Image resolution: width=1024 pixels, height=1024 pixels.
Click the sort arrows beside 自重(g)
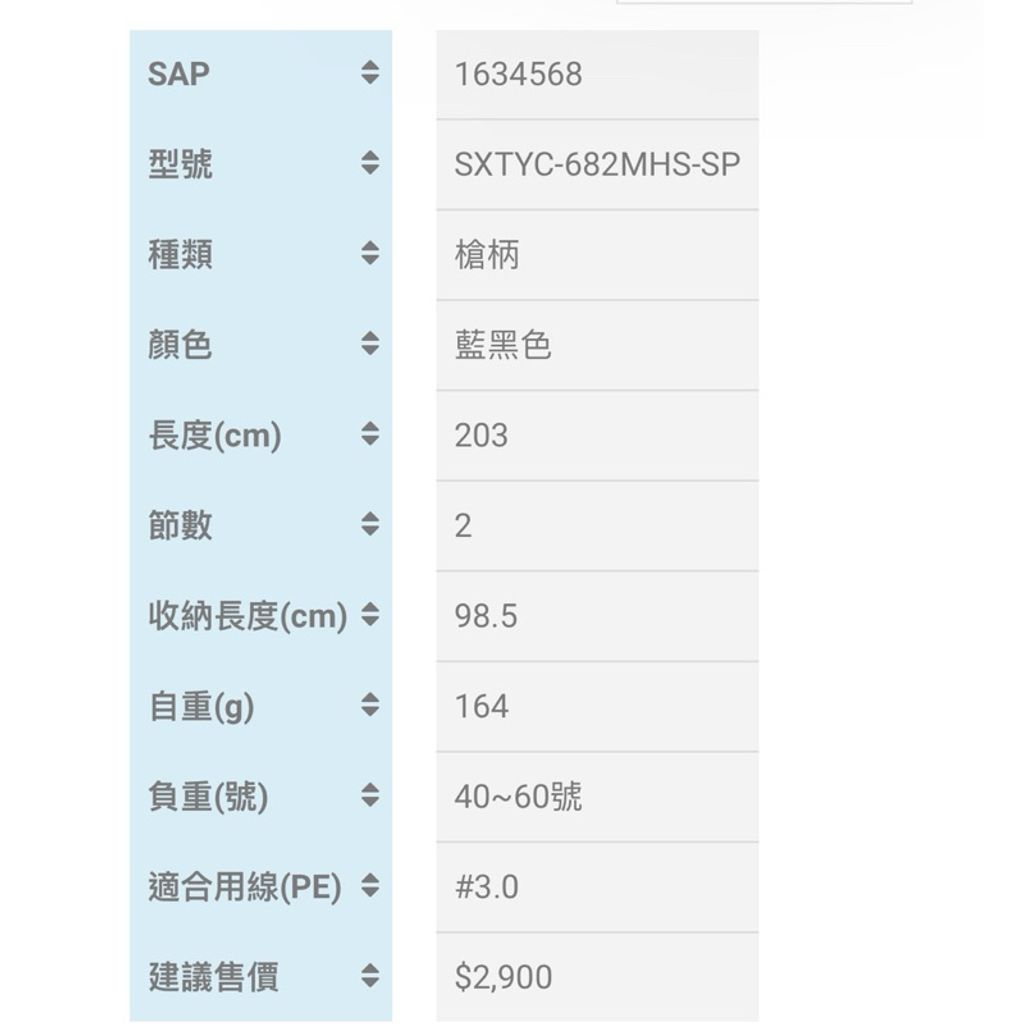(370, 706)
